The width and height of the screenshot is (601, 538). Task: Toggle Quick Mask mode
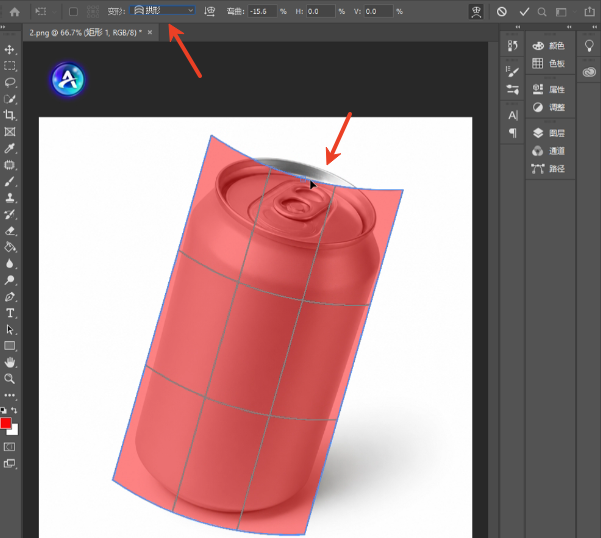pos(10,447)
